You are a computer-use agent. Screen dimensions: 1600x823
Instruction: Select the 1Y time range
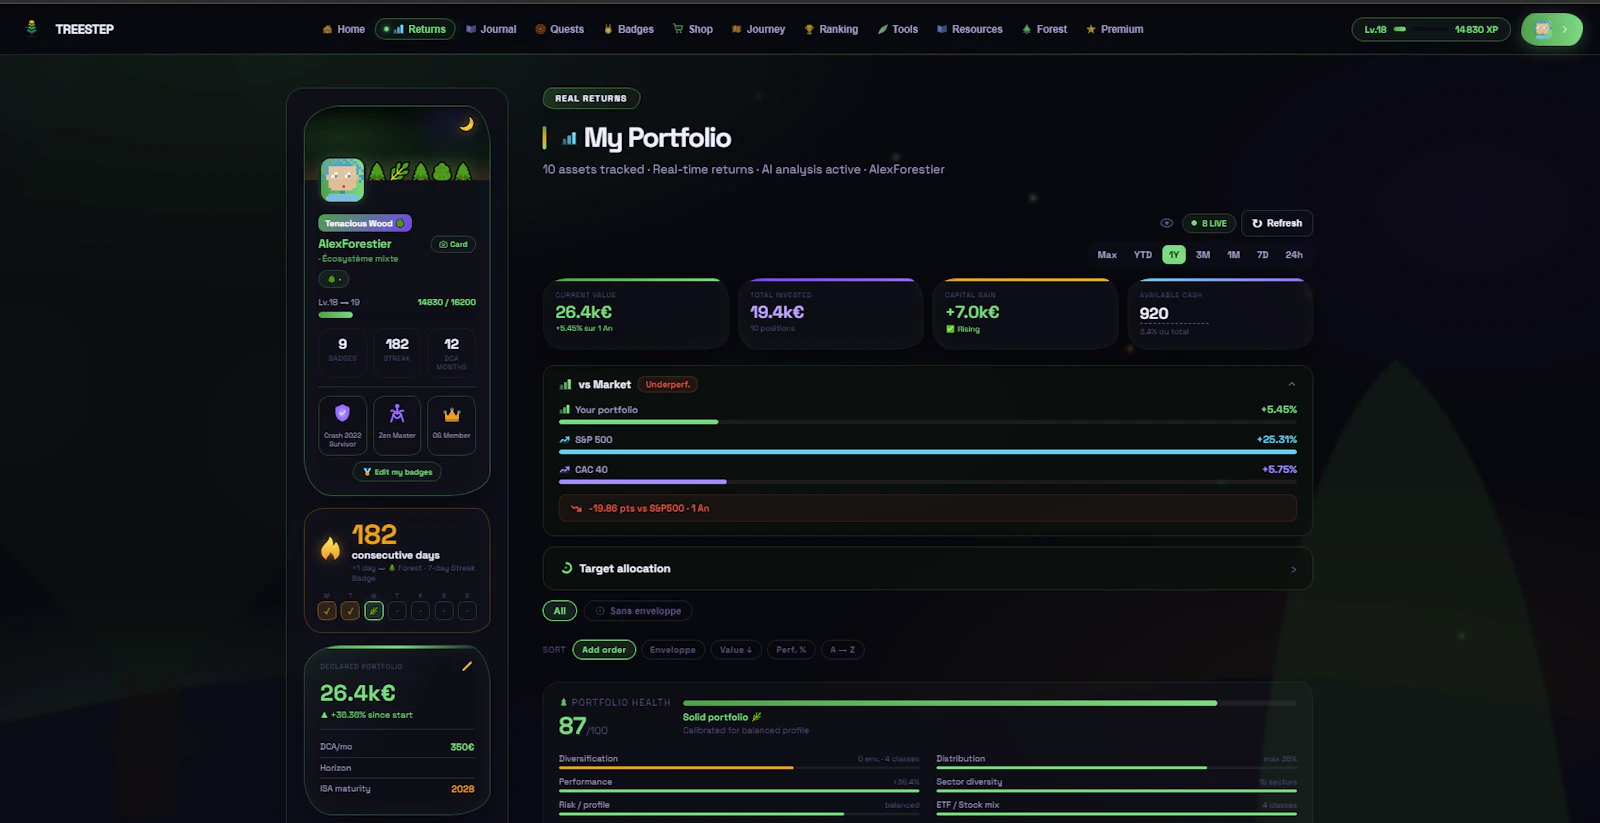(1174, 255)
